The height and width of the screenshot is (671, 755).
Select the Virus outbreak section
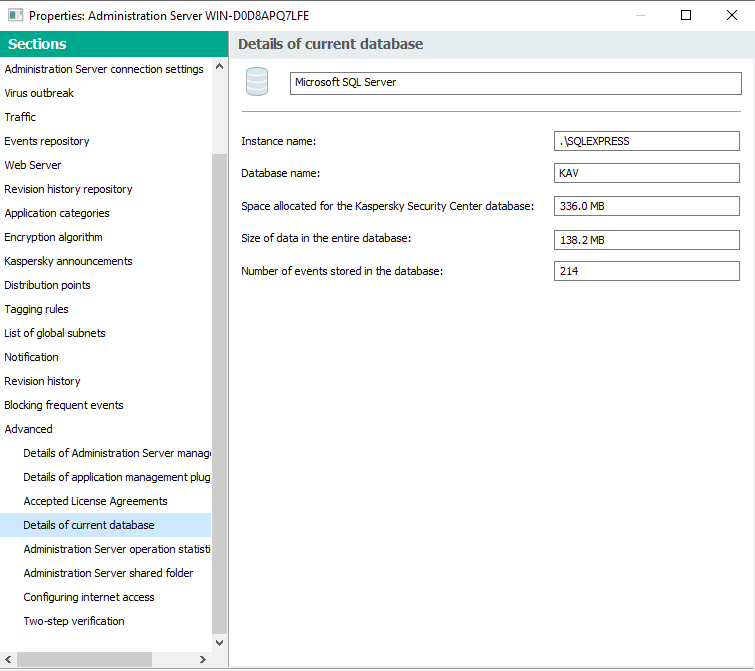[39, 93]
